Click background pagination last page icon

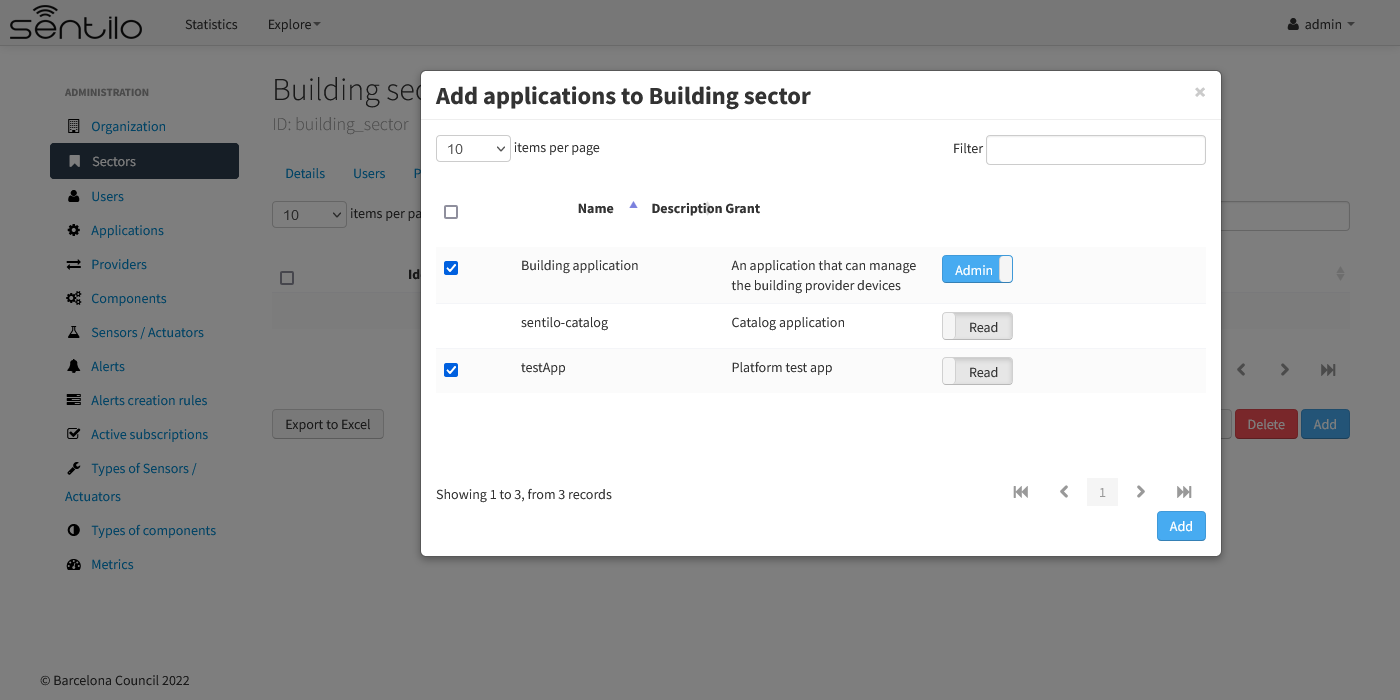1328,370
